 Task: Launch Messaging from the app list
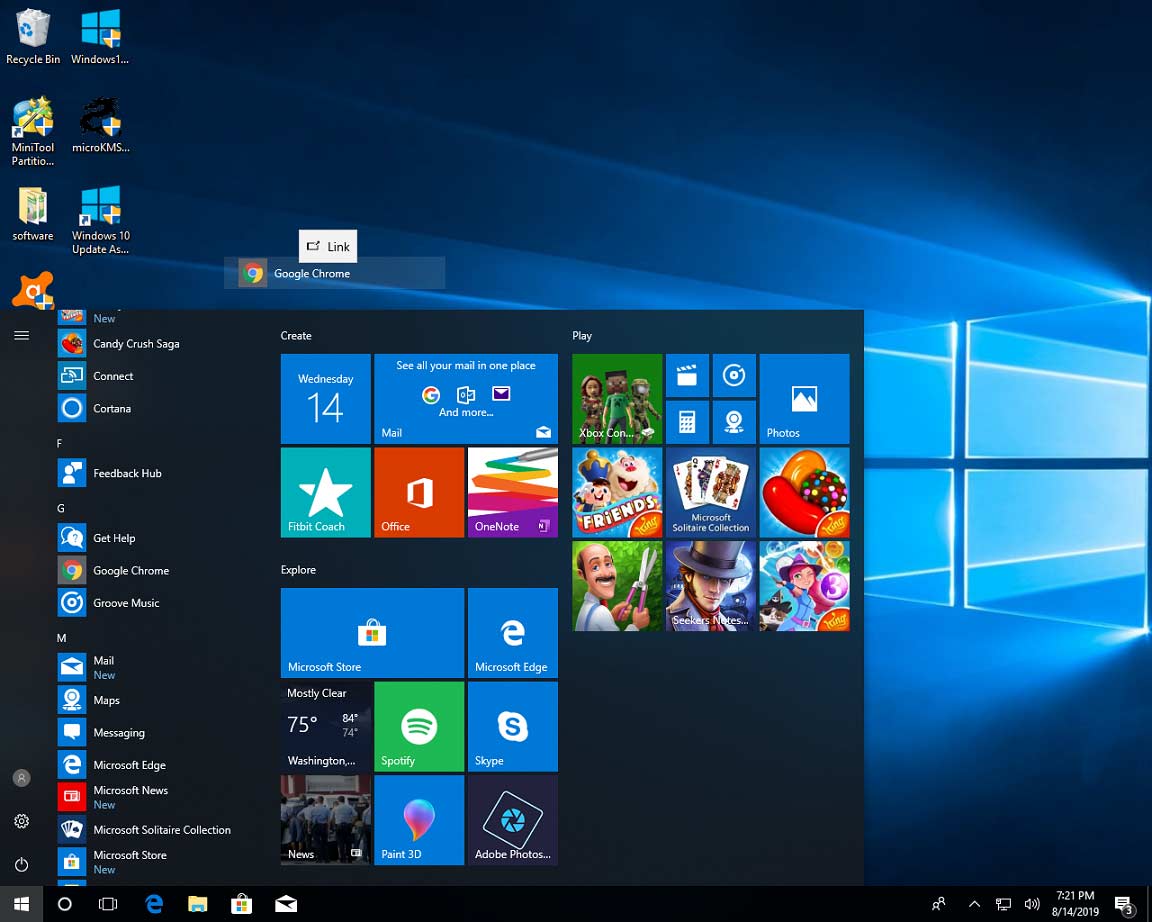coord(158,732)
